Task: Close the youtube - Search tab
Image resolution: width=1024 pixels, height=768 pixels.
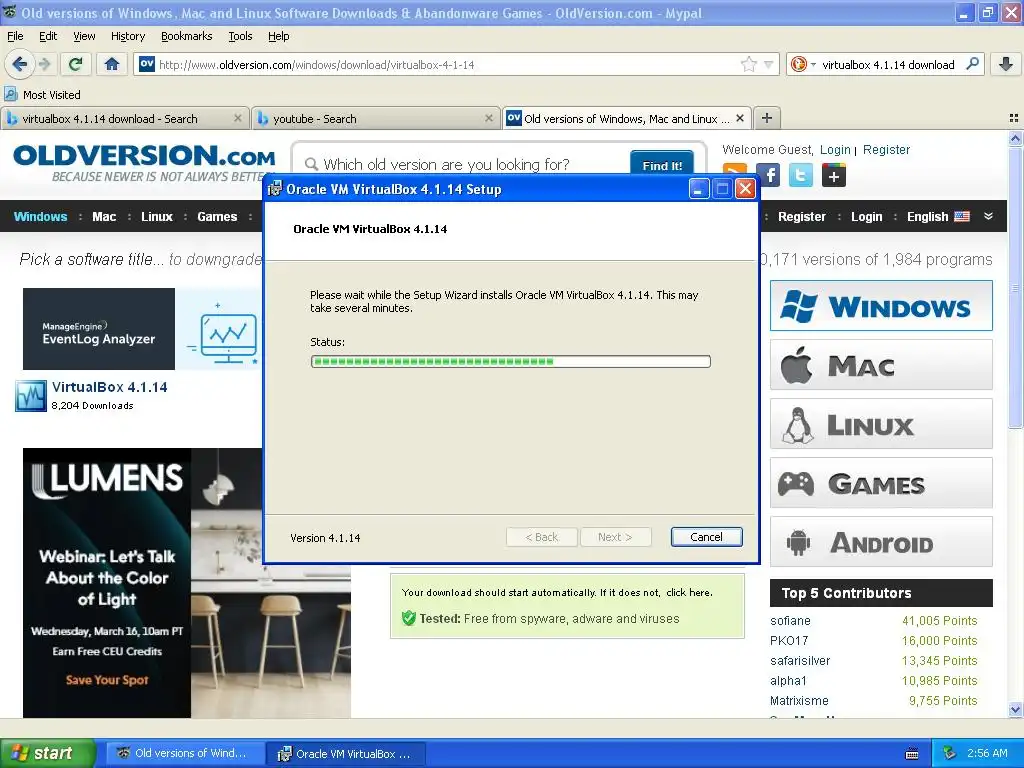Action: pyautogui.click(x=488, y=118)
